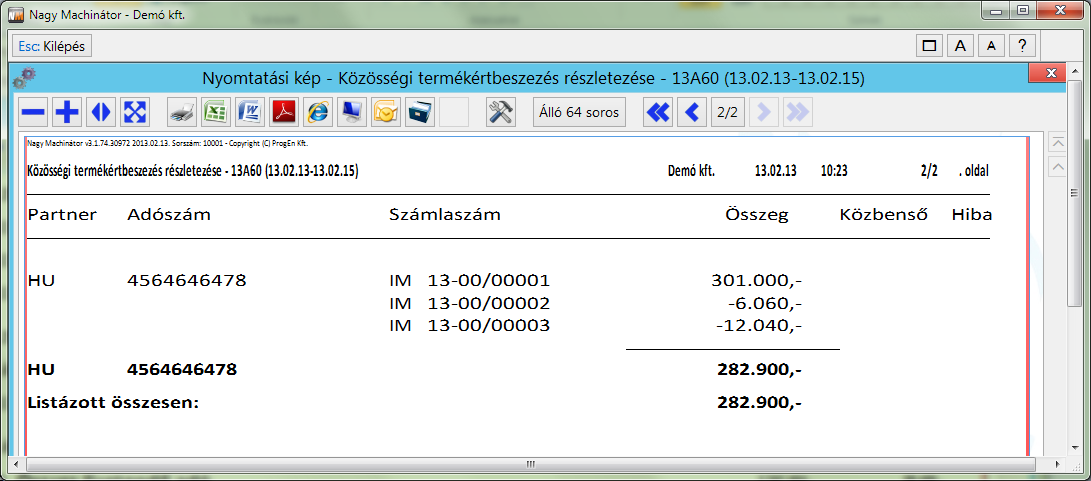Click the Összeg column header
The width and height of the screenshot is (1091, 481).
click(757, 215)
